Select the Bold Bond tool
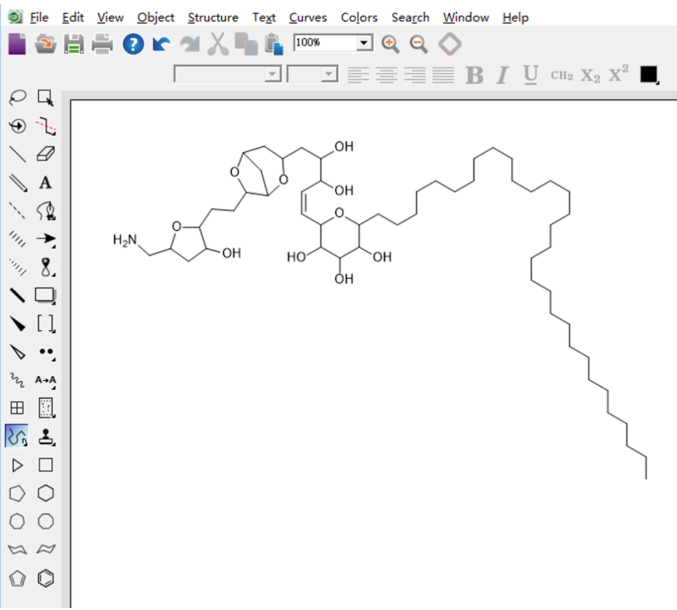The image size is (677, 610). coord(18,296)
